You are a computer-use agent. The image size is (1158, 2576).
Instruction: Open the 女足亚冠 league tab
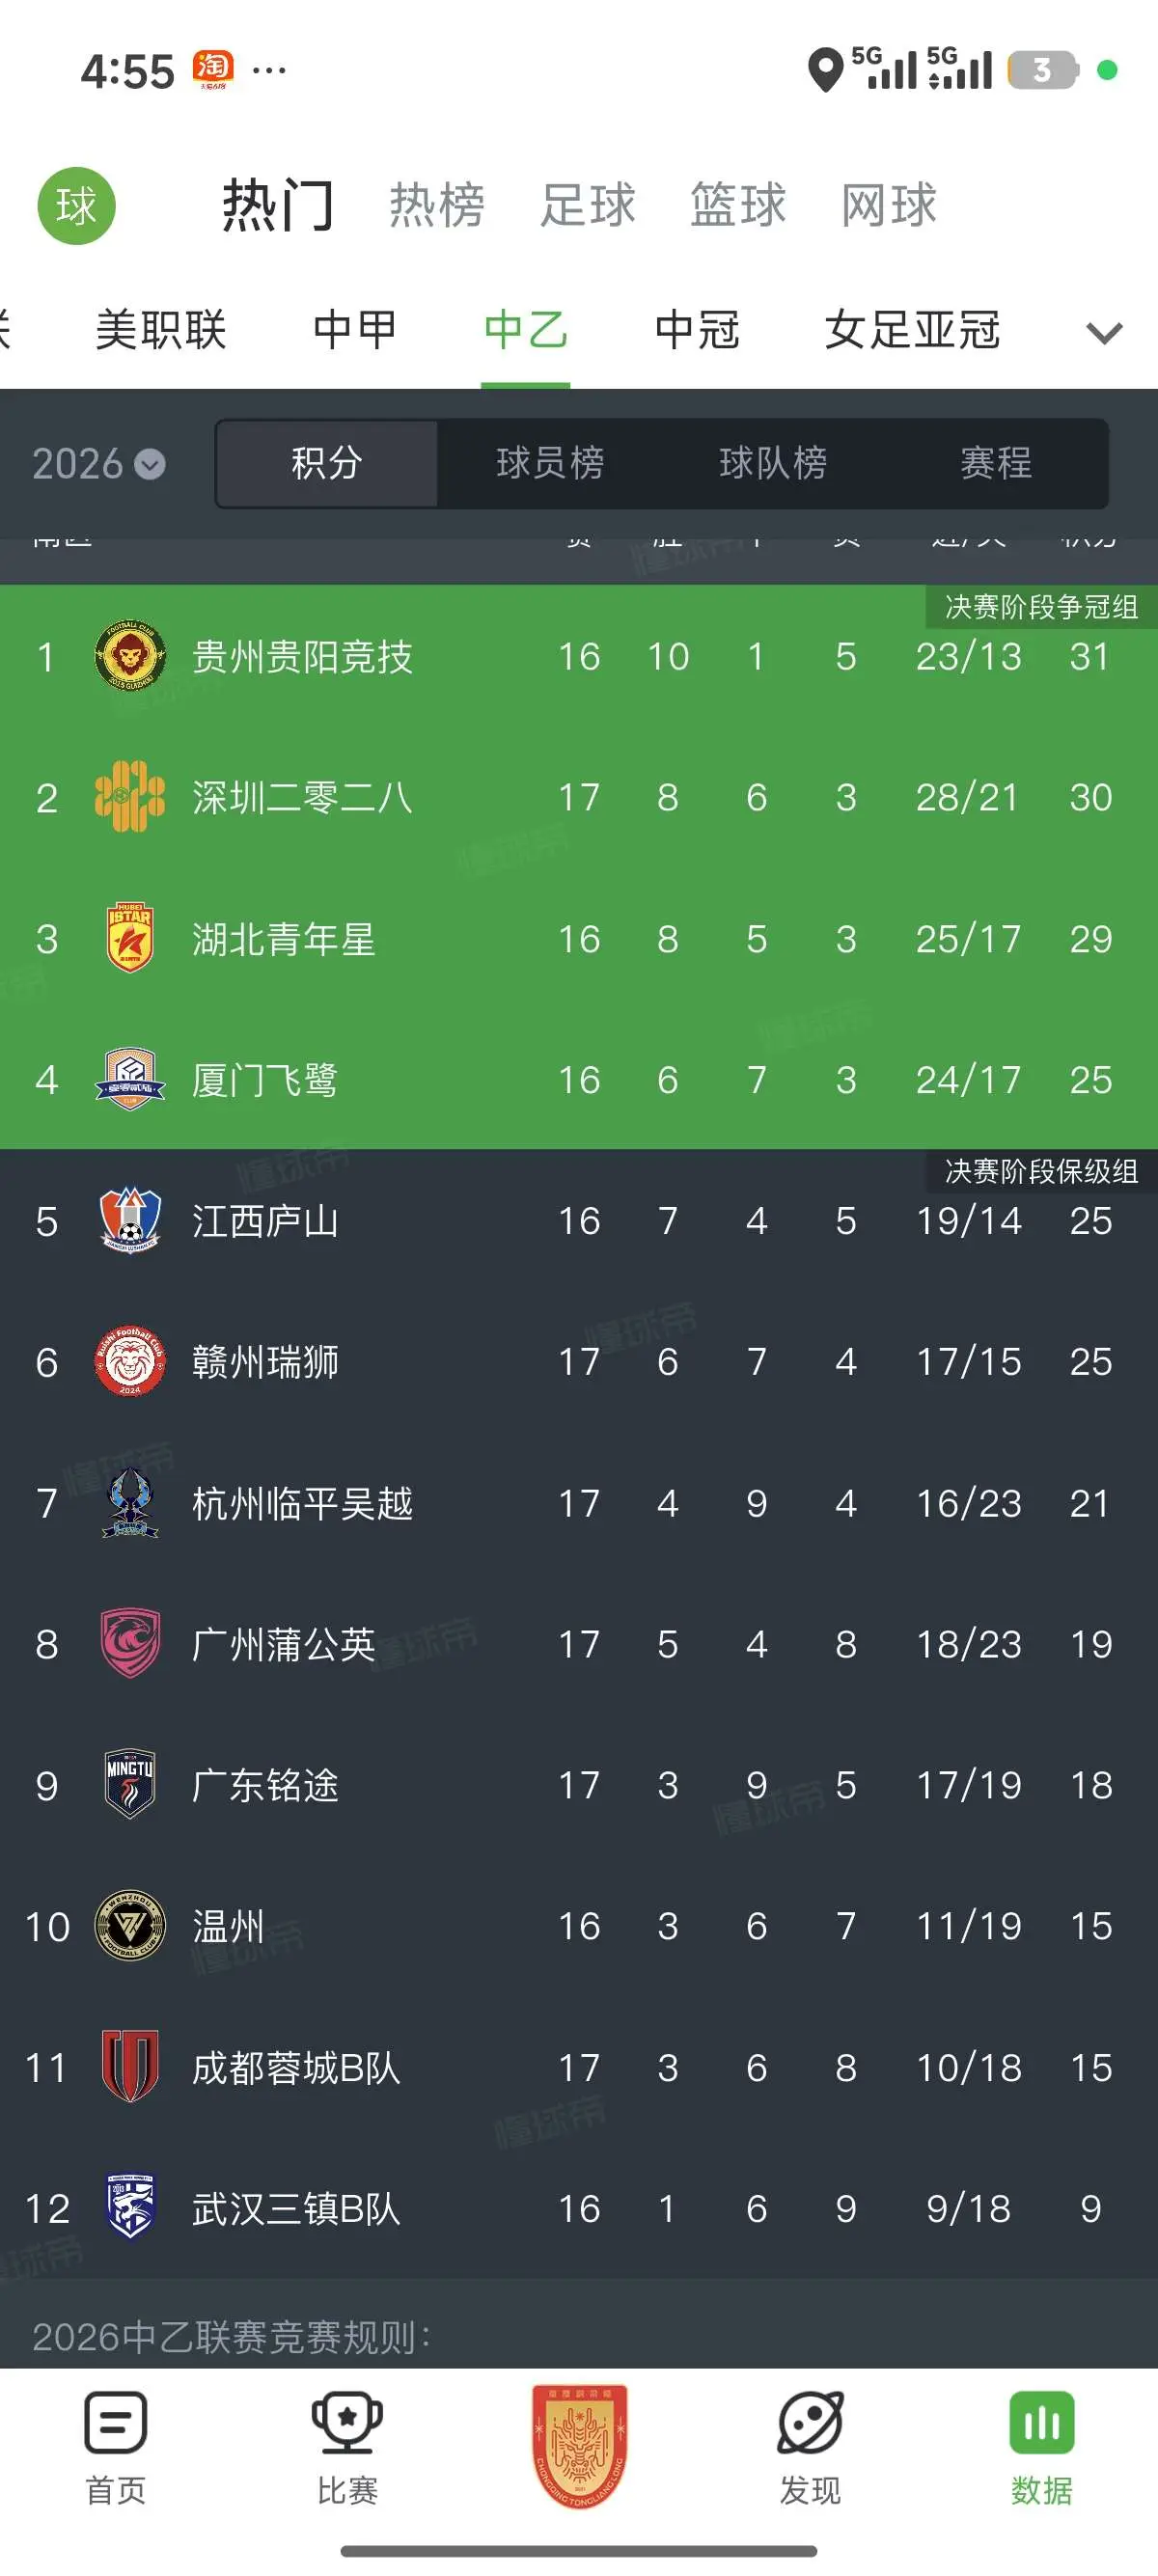point(912,330)
